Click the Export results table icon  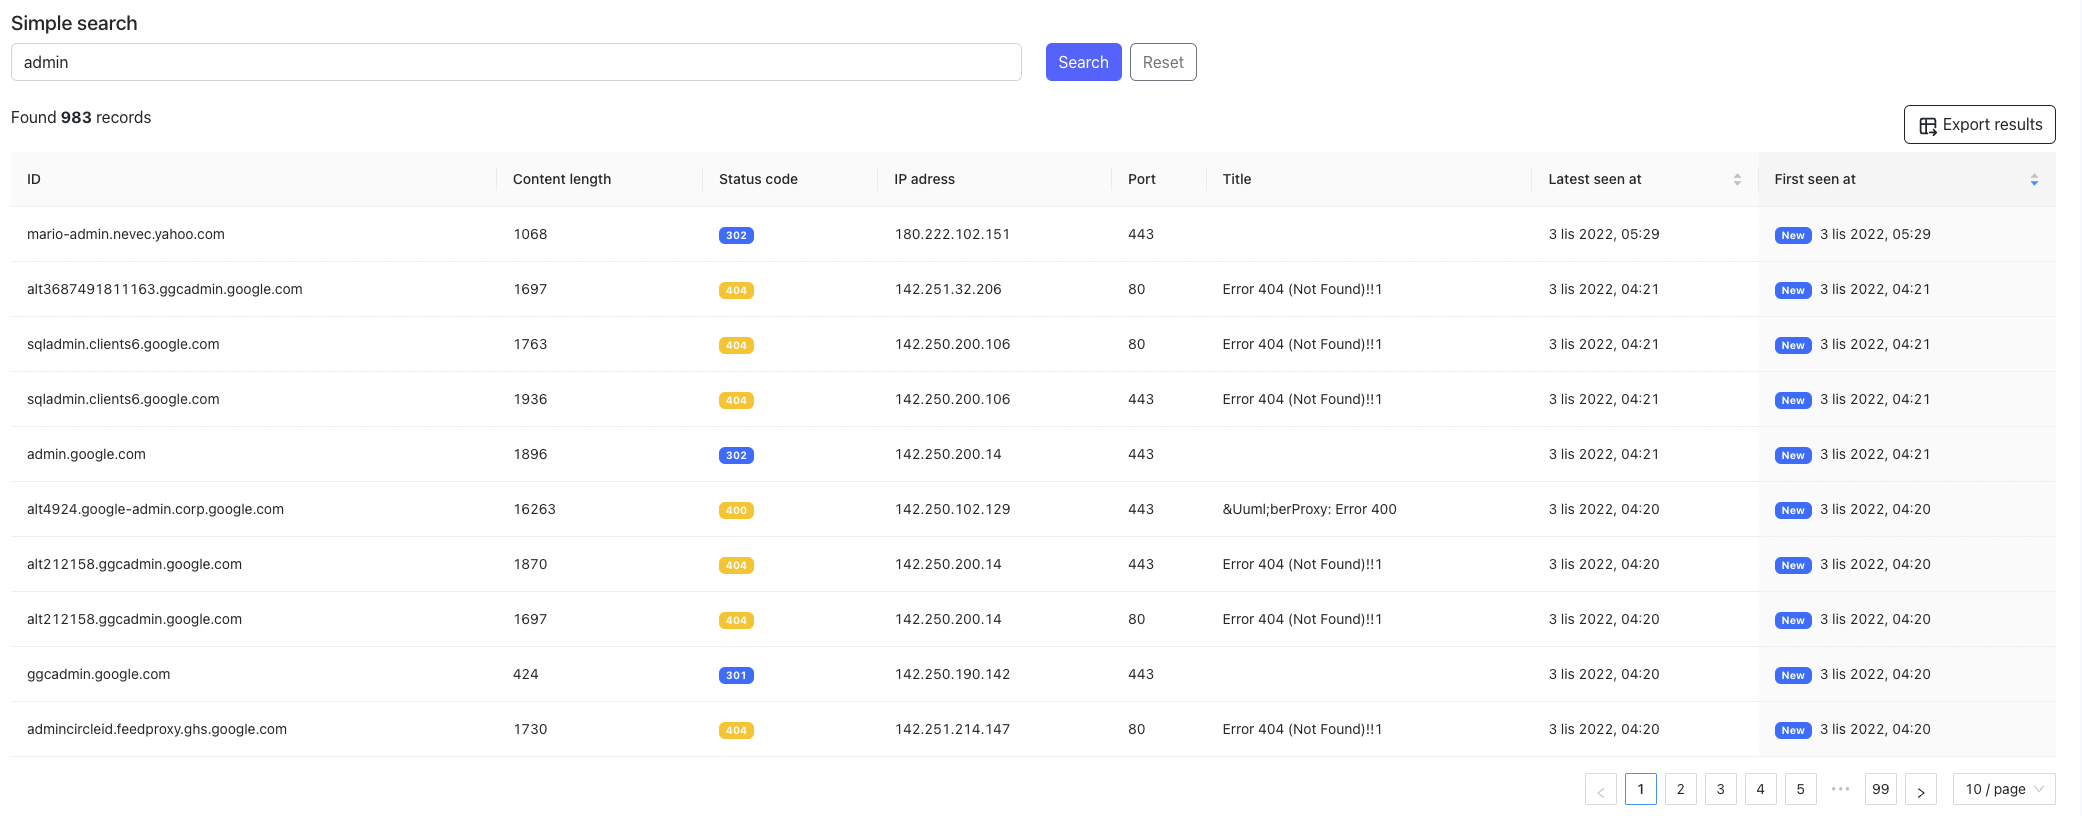pyautogui.click(x=1927, y=125)
